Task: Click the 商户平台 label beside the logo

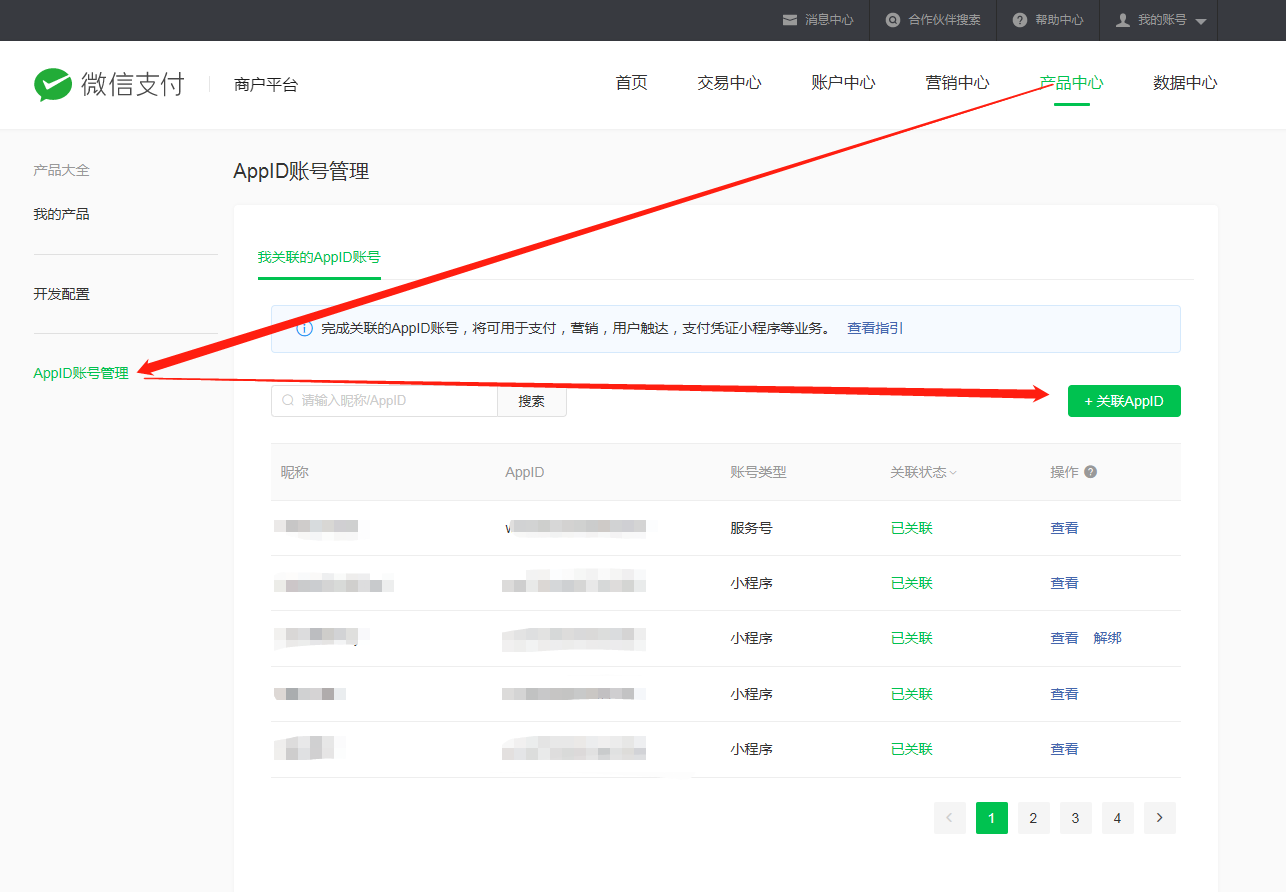Action: coord(266,85)
